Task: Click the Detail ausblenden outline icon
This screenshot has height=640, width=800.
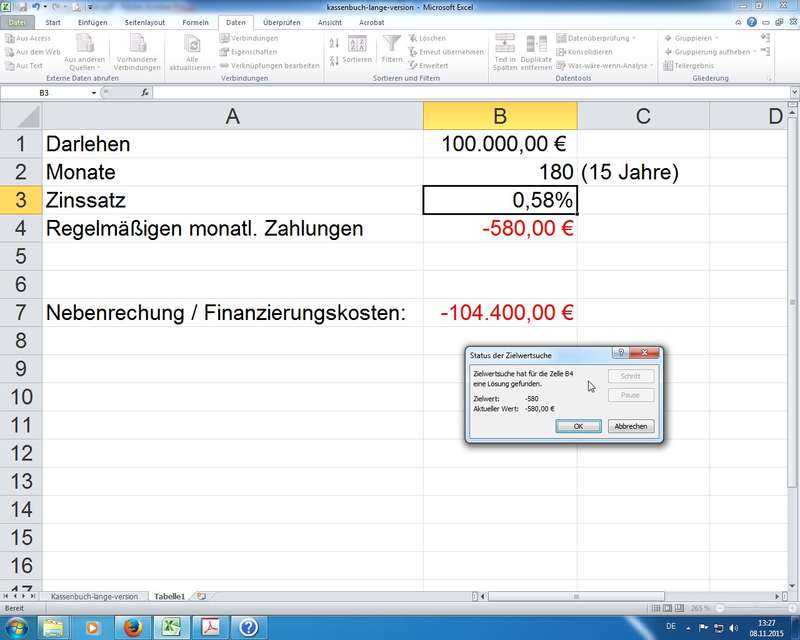Action: click(x=765, y=52)
